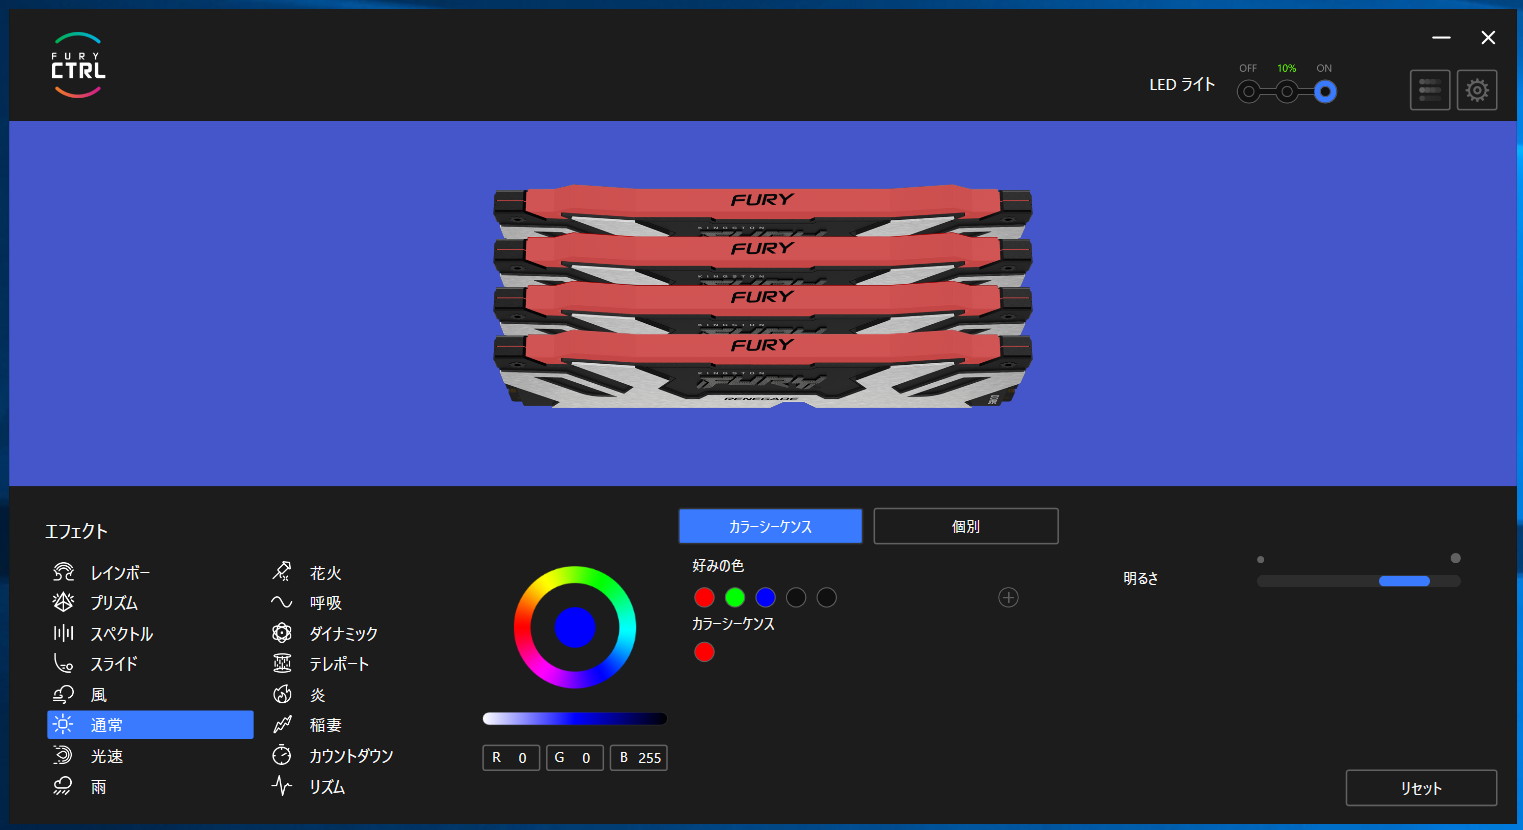Click the スペクトル effect label
This screenshot has height=830, width=1523.
[x=122, y=634]
